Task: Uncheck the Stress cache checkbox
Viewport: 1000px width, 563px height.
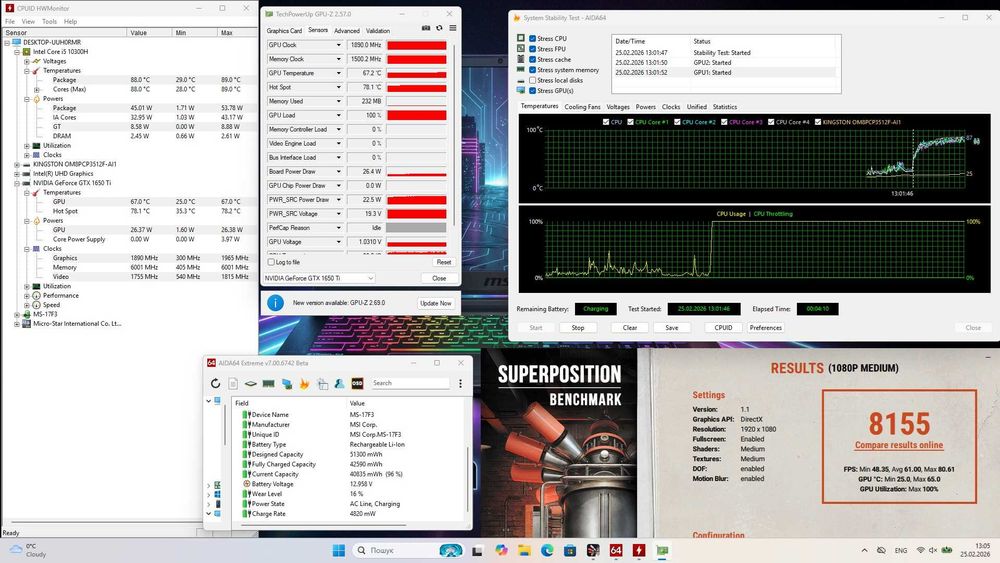Action: tap(533, 59)
